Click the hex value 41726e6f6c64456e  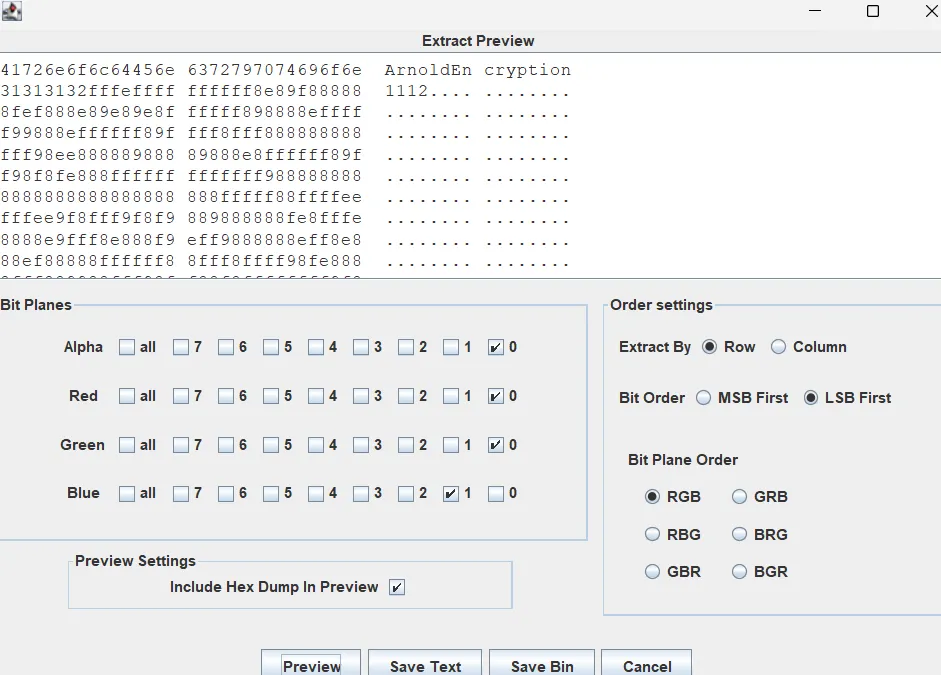[x=88, y=70]
